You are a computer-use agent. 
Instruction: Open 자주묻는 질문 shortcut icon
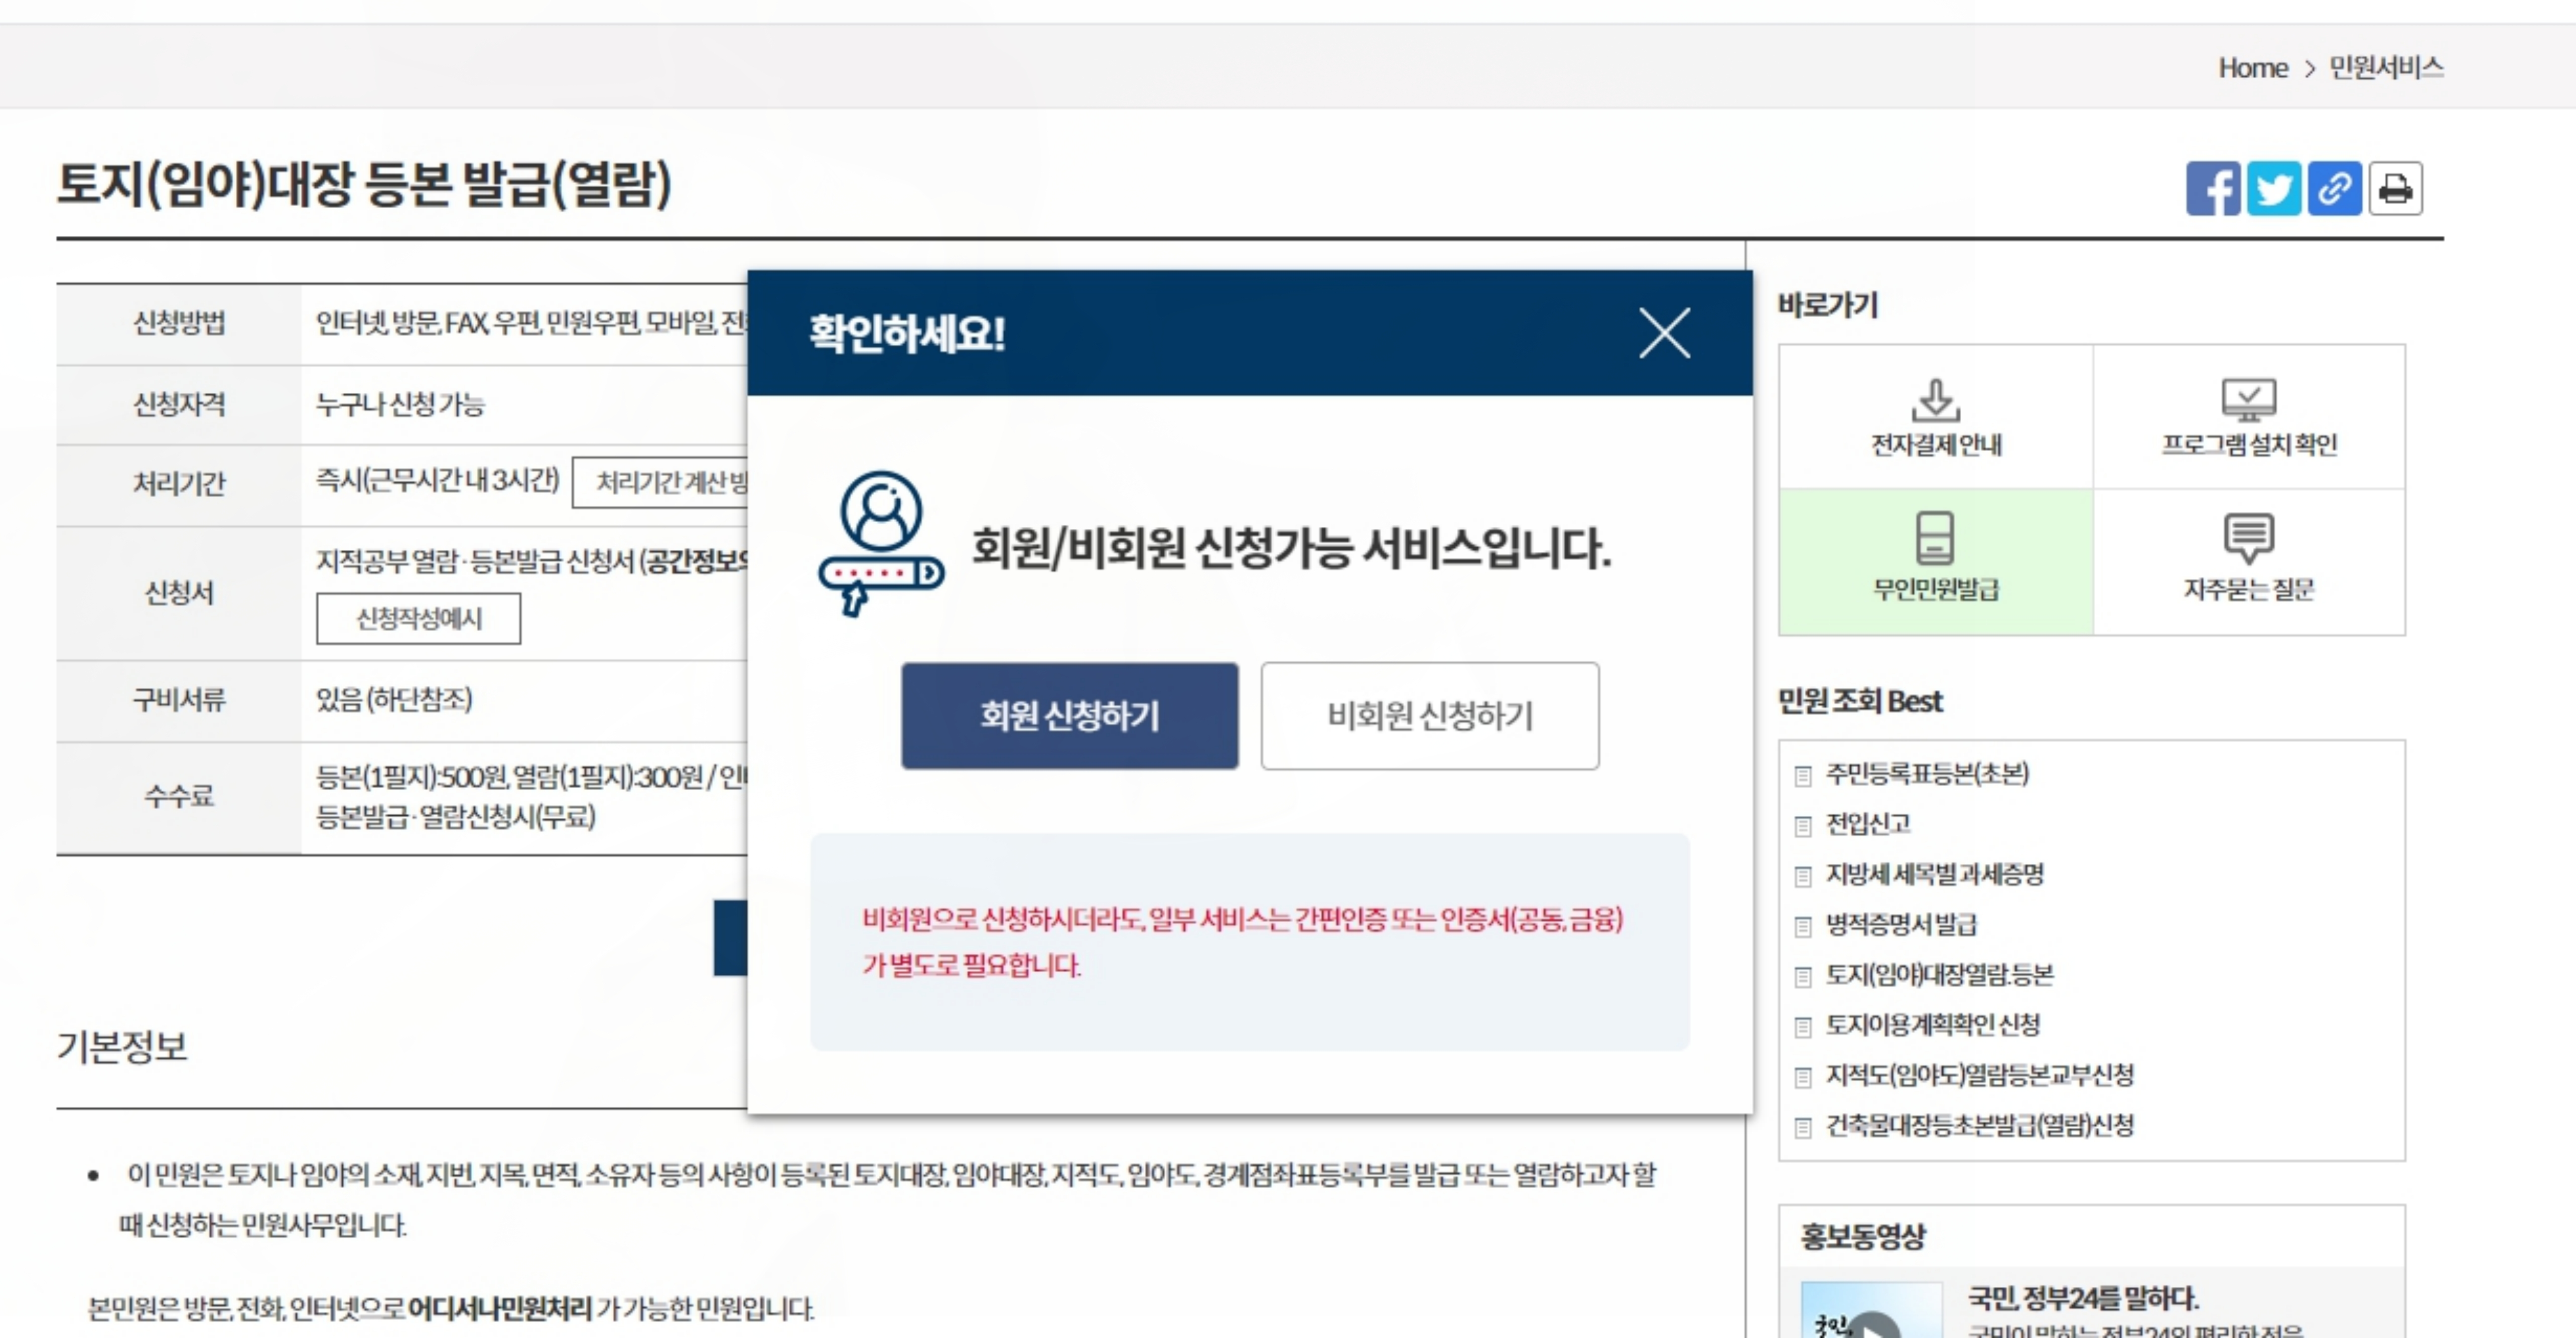[2248, 561]
